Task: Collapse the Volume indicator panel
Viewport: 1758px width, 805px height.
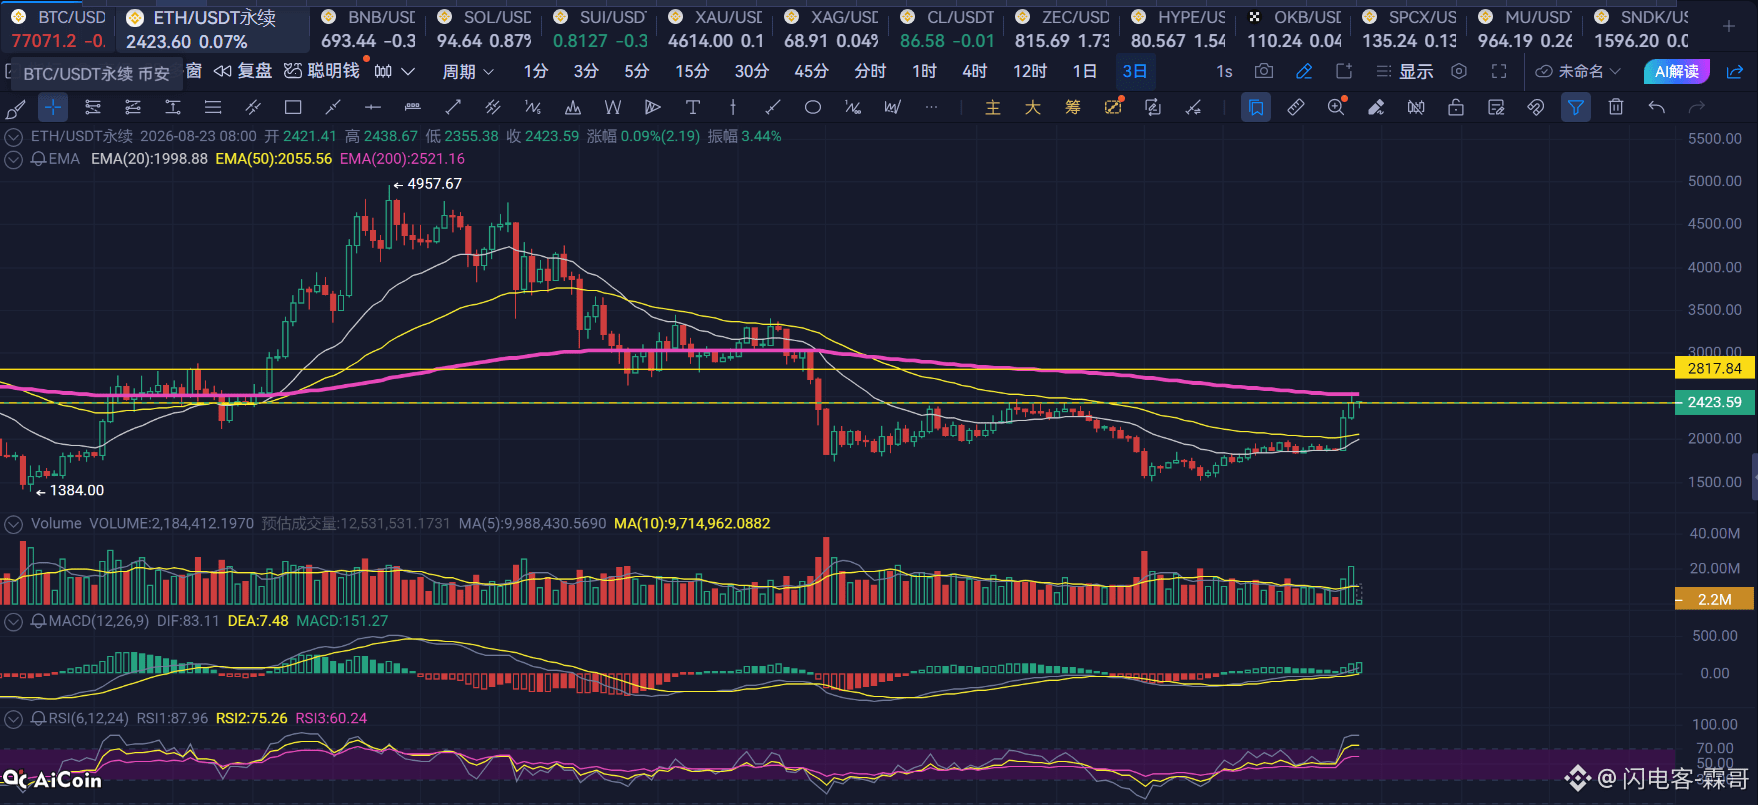Action: coord(14,524)
